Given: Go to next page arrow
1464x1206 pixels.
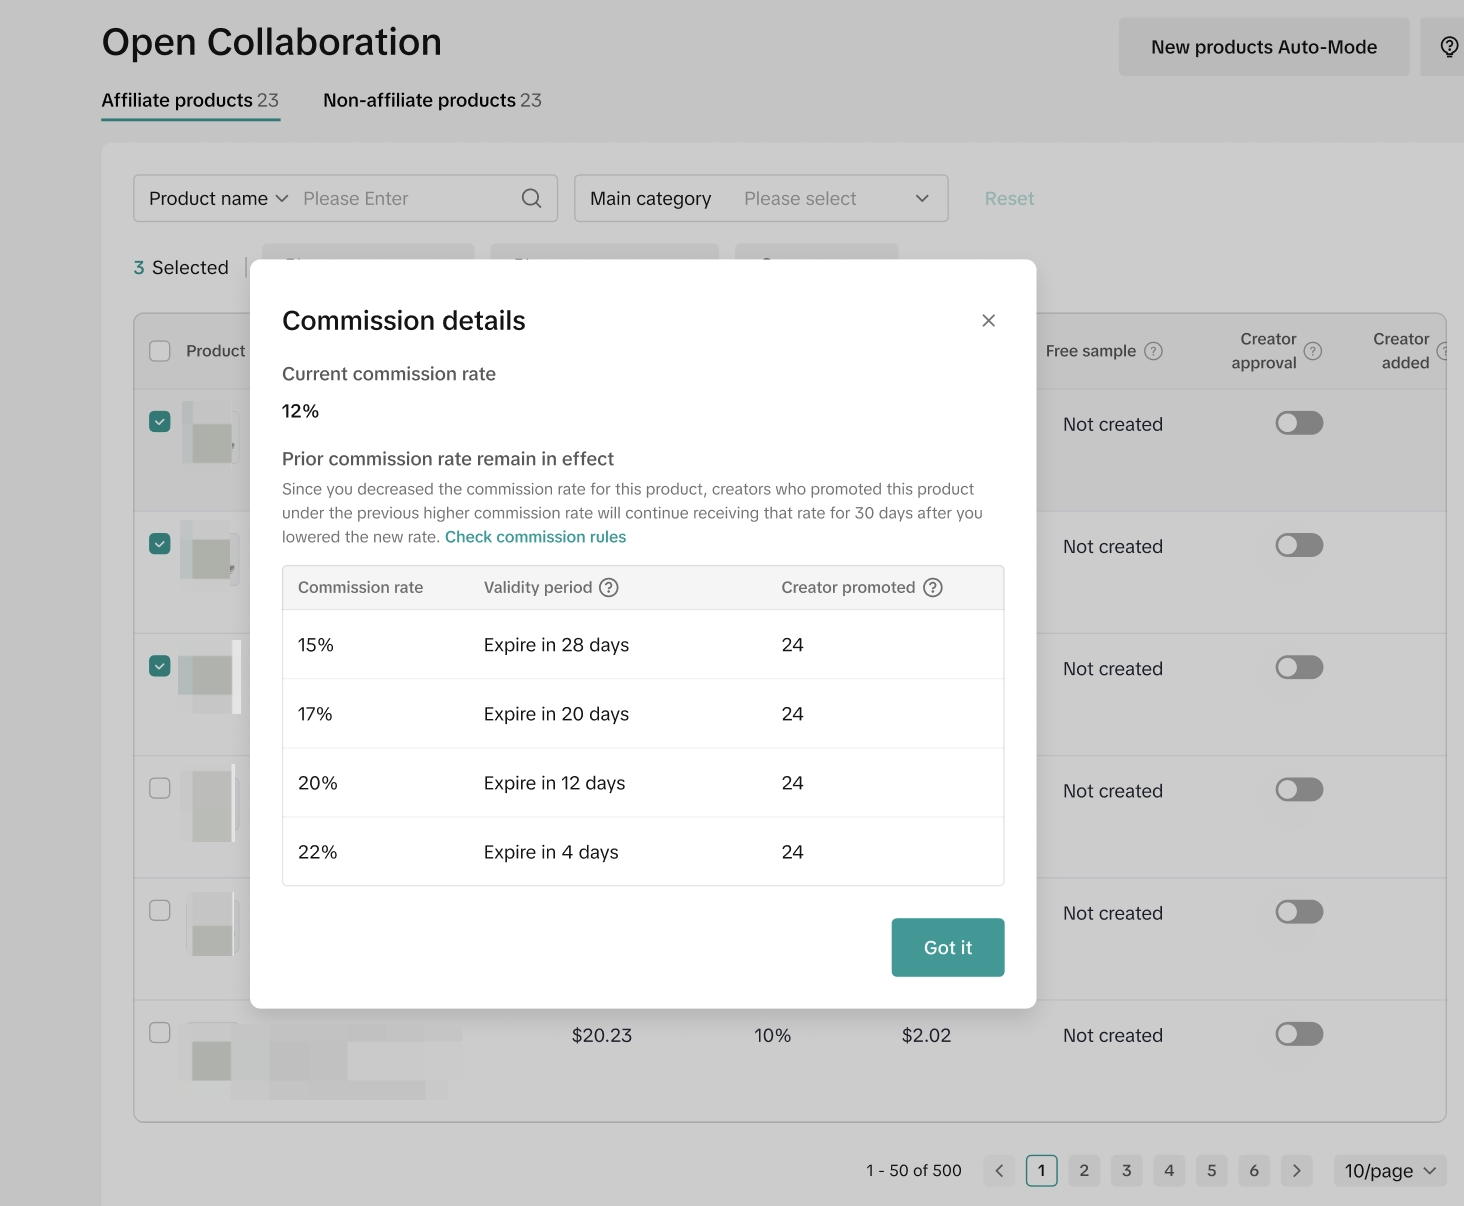Looking at the screenshot, I should [x=1296, y=1171].
